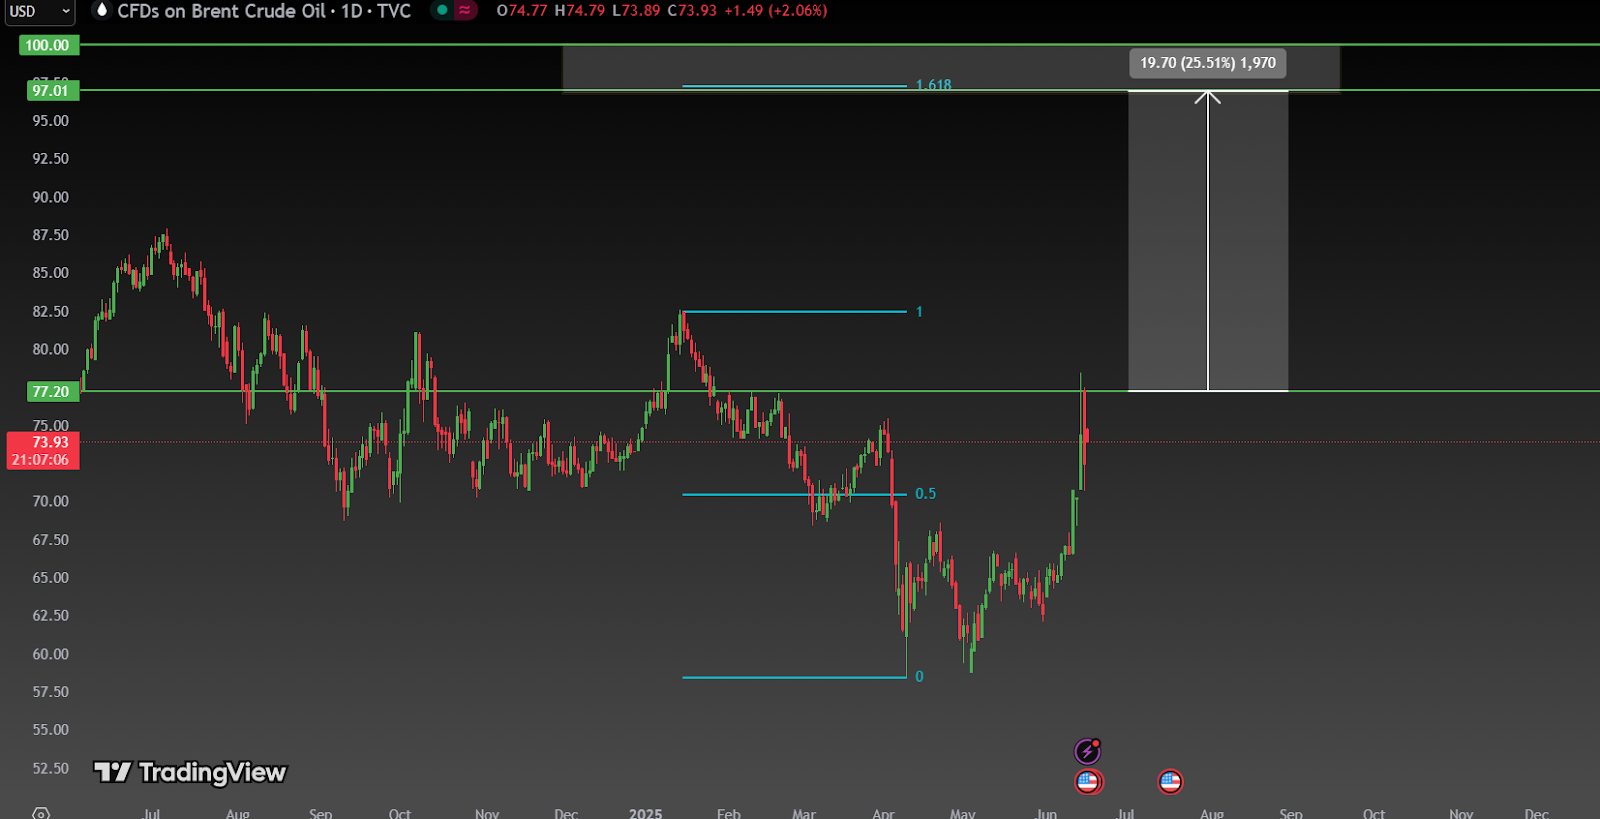Click the 60.00 price scale label
This screenshot has width=1600, height=819.
[51, 654]
